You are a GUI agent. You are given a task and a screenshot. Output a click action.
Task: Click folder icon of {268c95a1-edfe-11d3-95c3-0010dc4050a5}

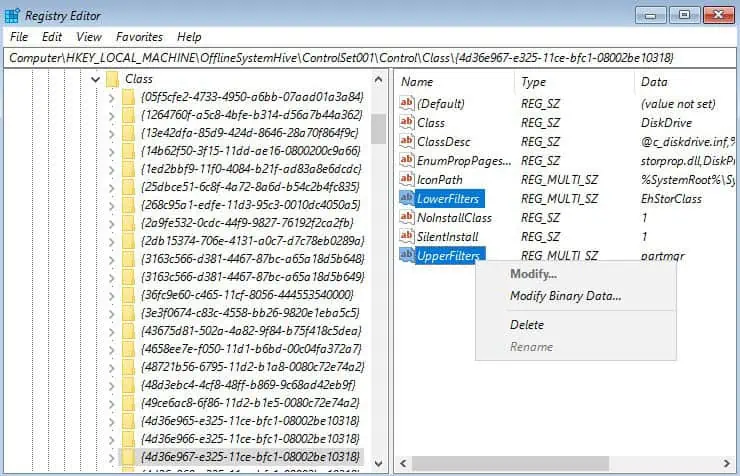[x=128, y=205]
